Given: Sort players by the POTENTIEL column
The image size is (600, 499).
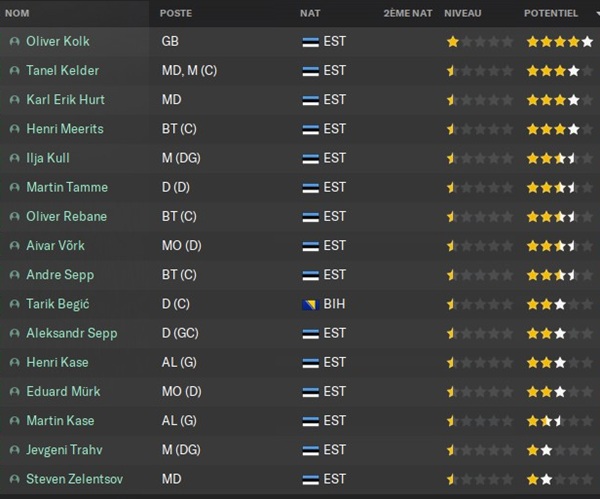Looking at the screenshot, I should coord(550,14).
